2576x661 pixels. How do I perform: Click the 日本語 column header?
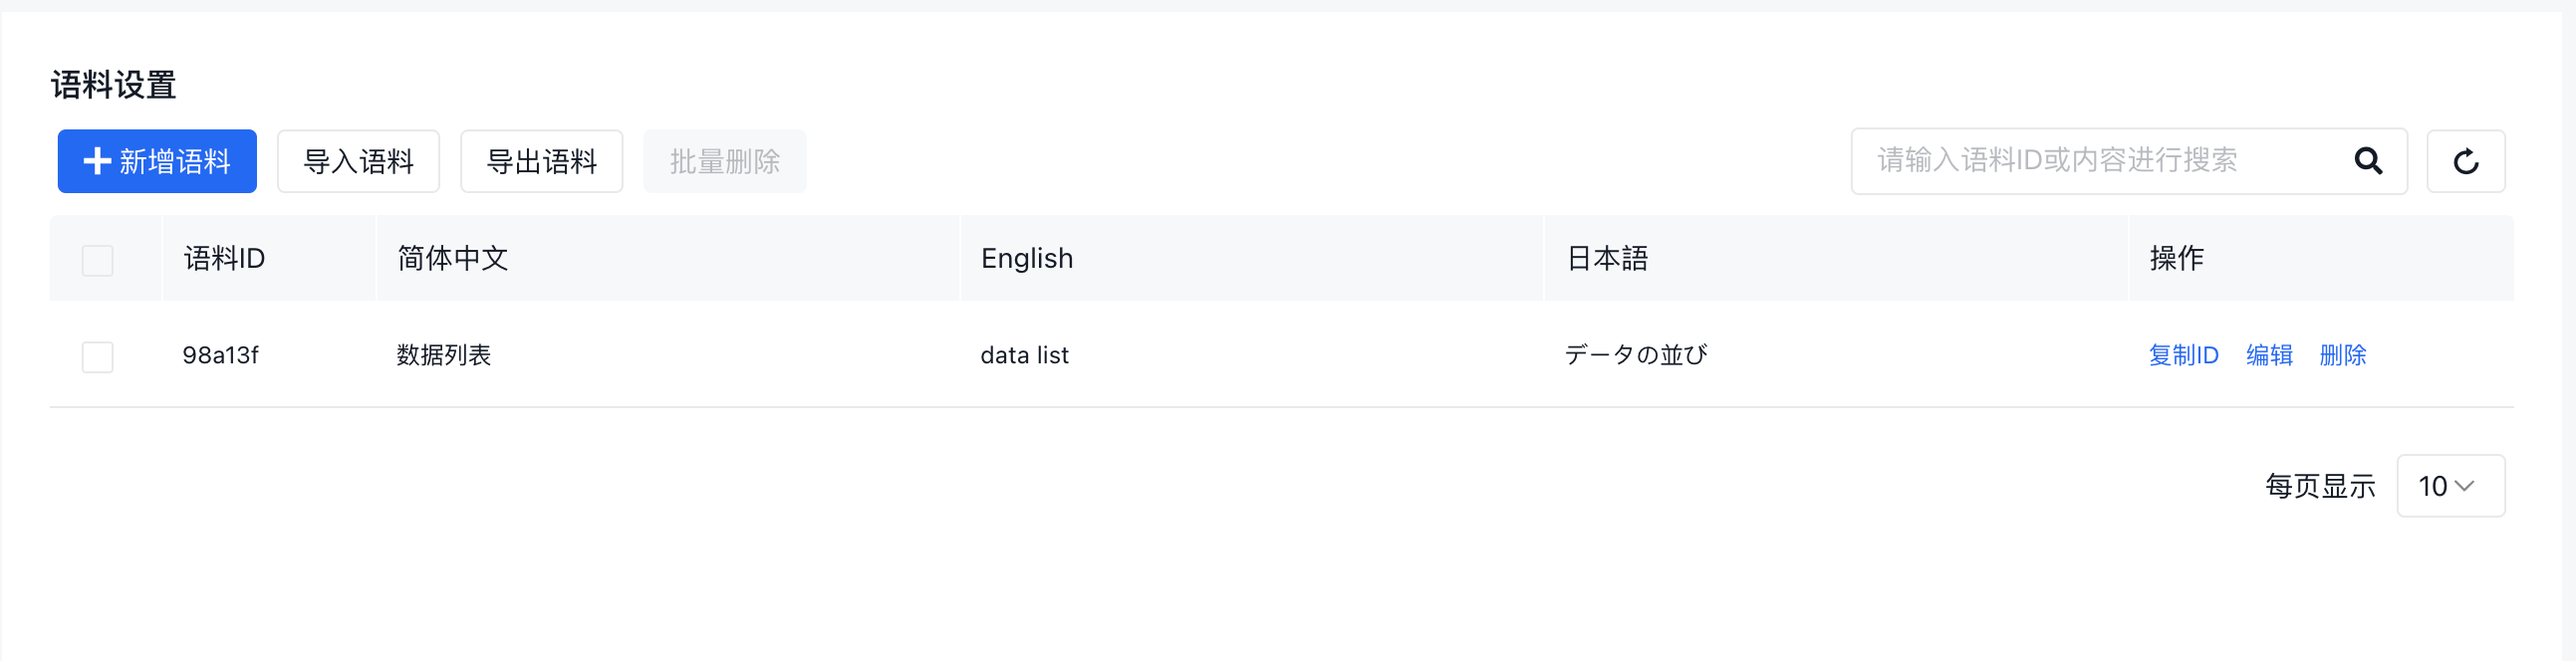pyautogui.click(x=1607, y=259)
